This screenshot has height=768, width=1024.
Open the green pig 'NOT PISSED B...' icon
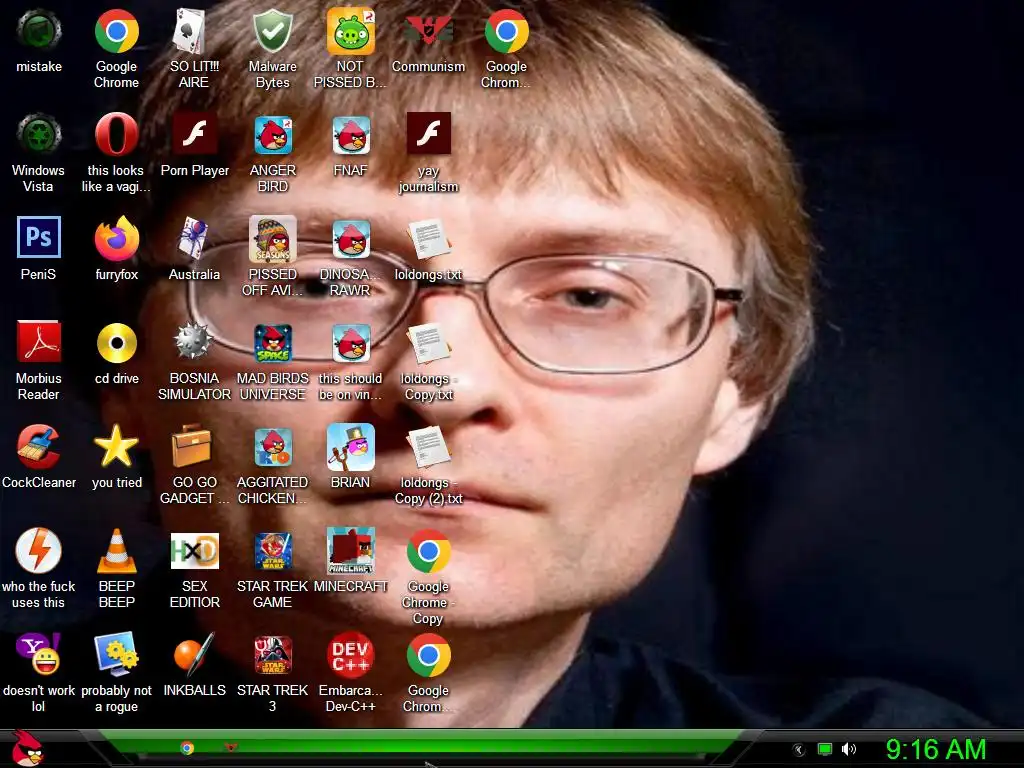coord(350,31)
